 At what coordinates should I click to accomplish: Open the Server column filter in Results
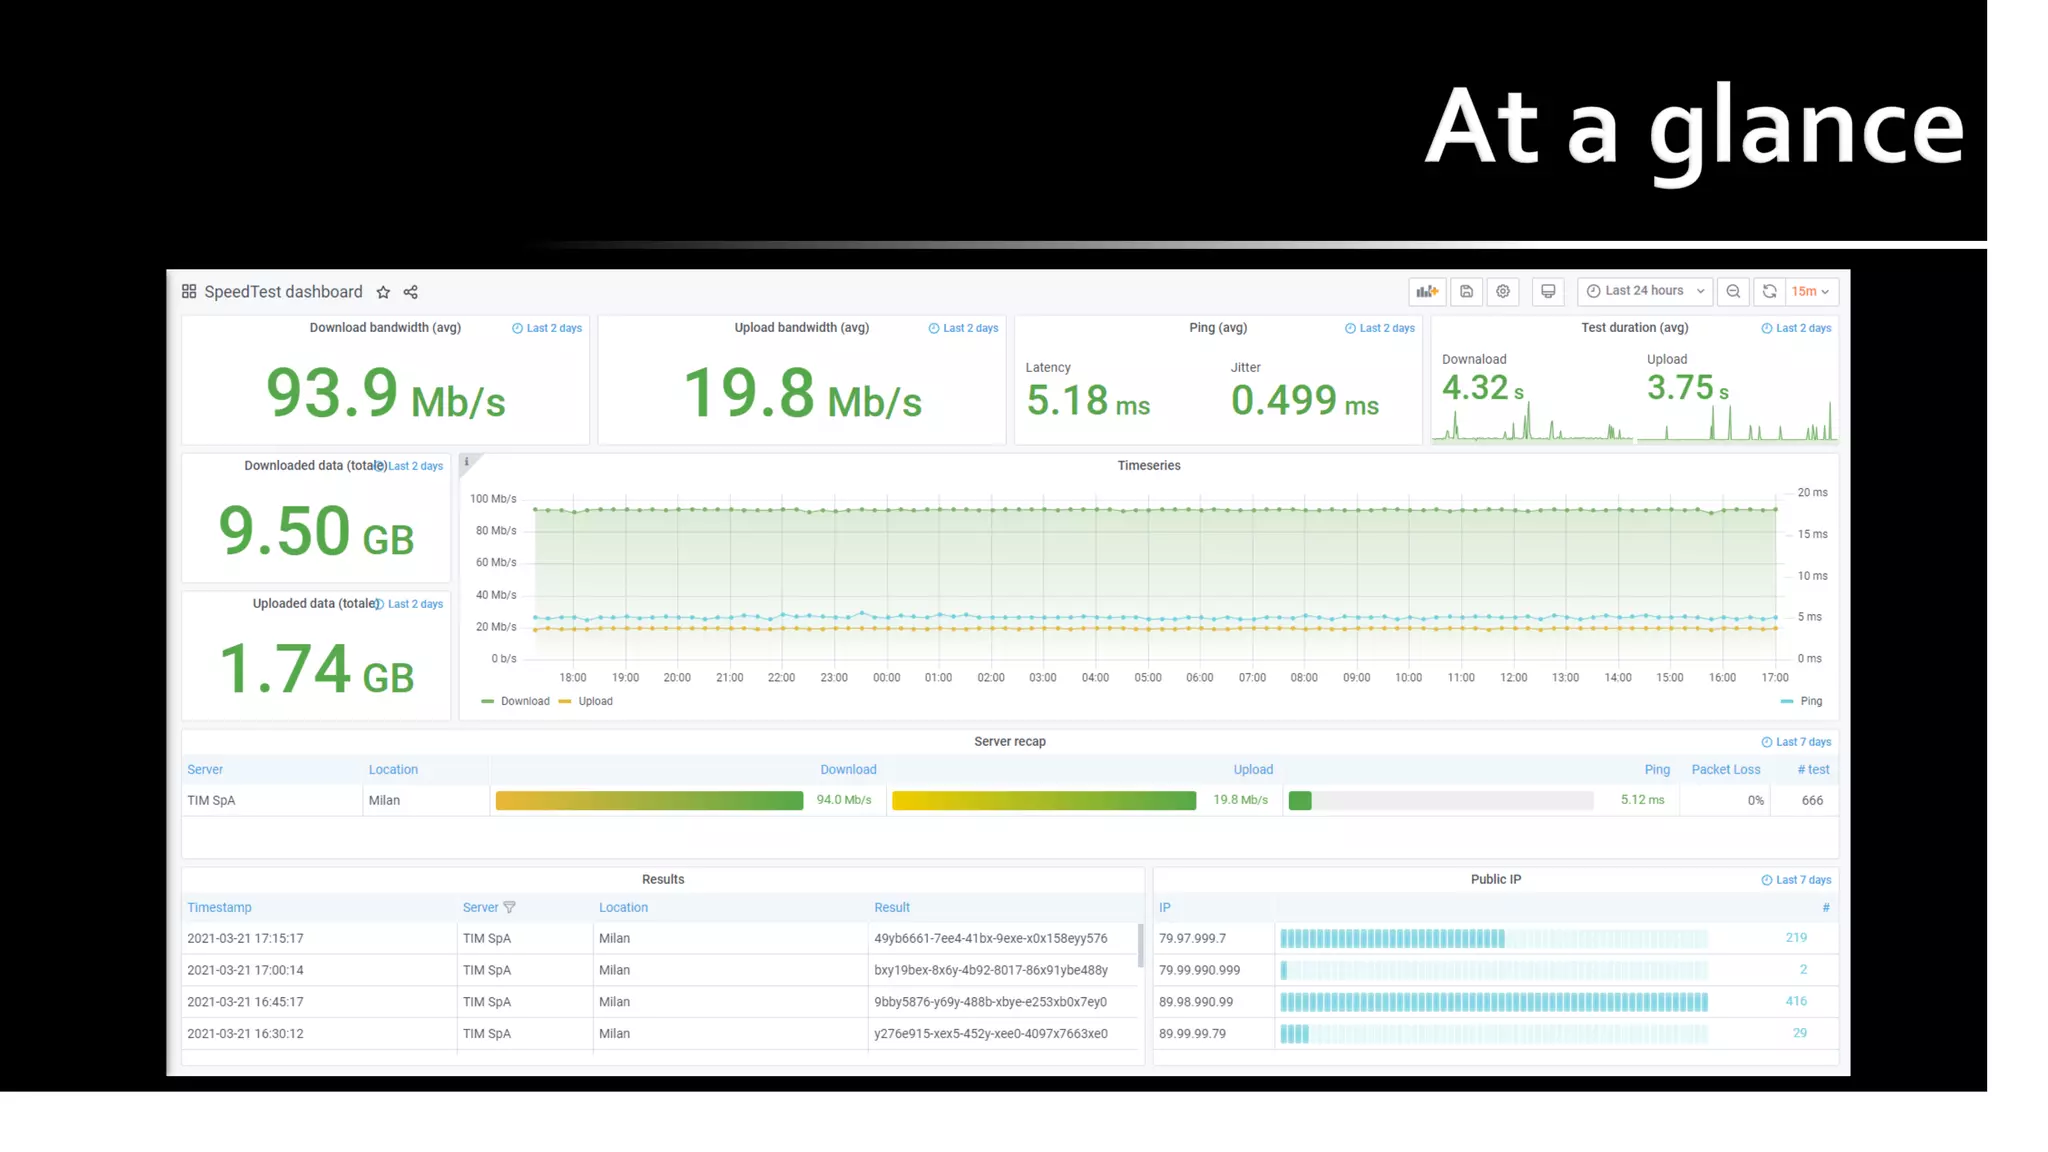tap(510, 907)
